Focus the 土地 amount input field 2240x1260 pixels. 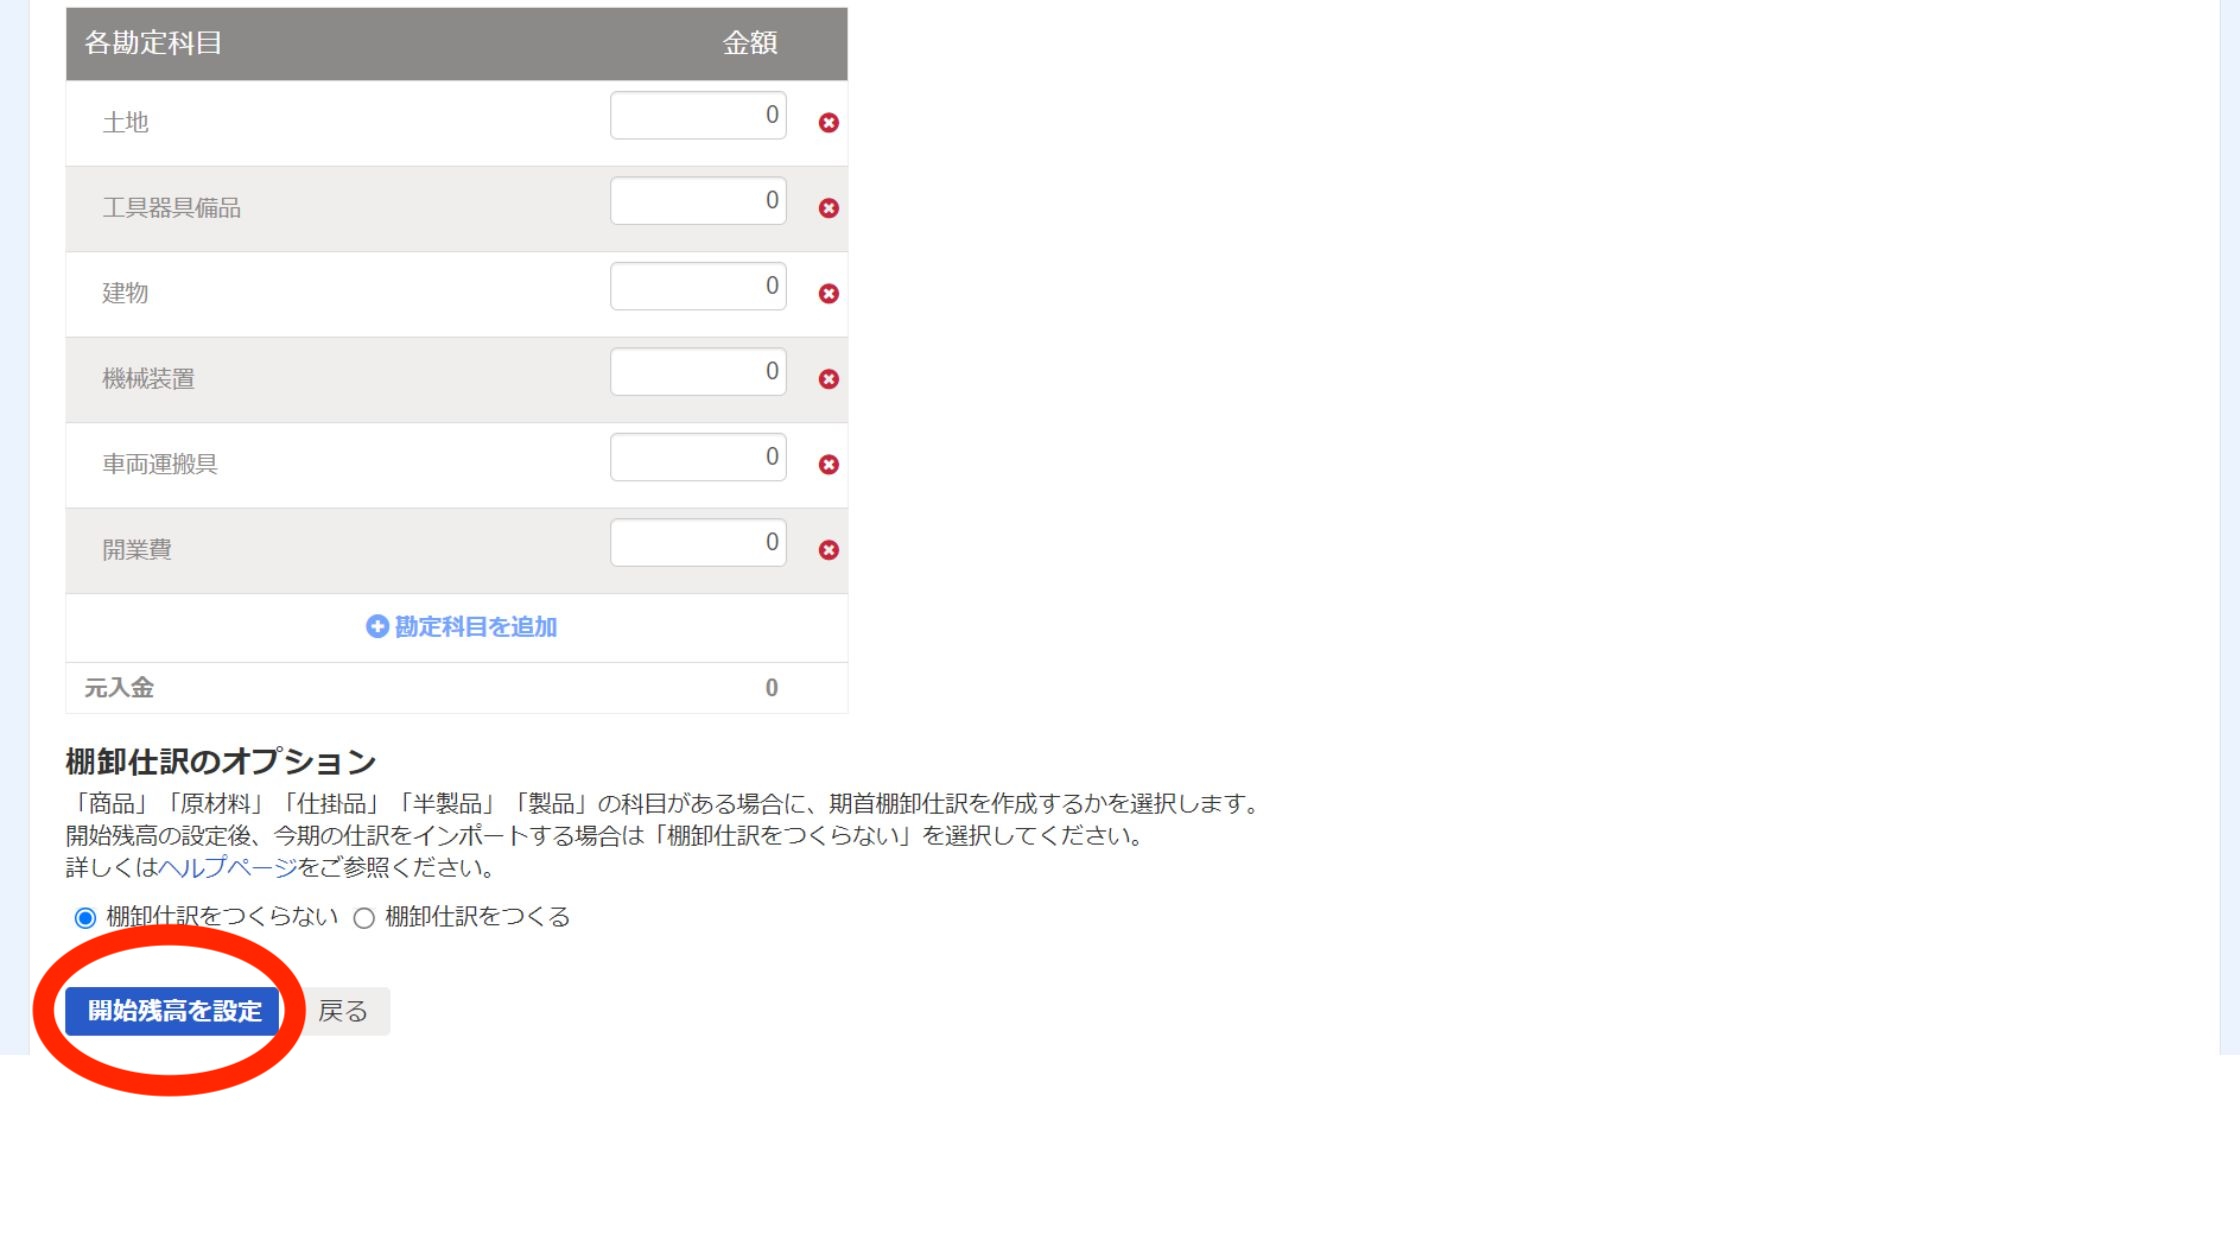pos(698,115)
